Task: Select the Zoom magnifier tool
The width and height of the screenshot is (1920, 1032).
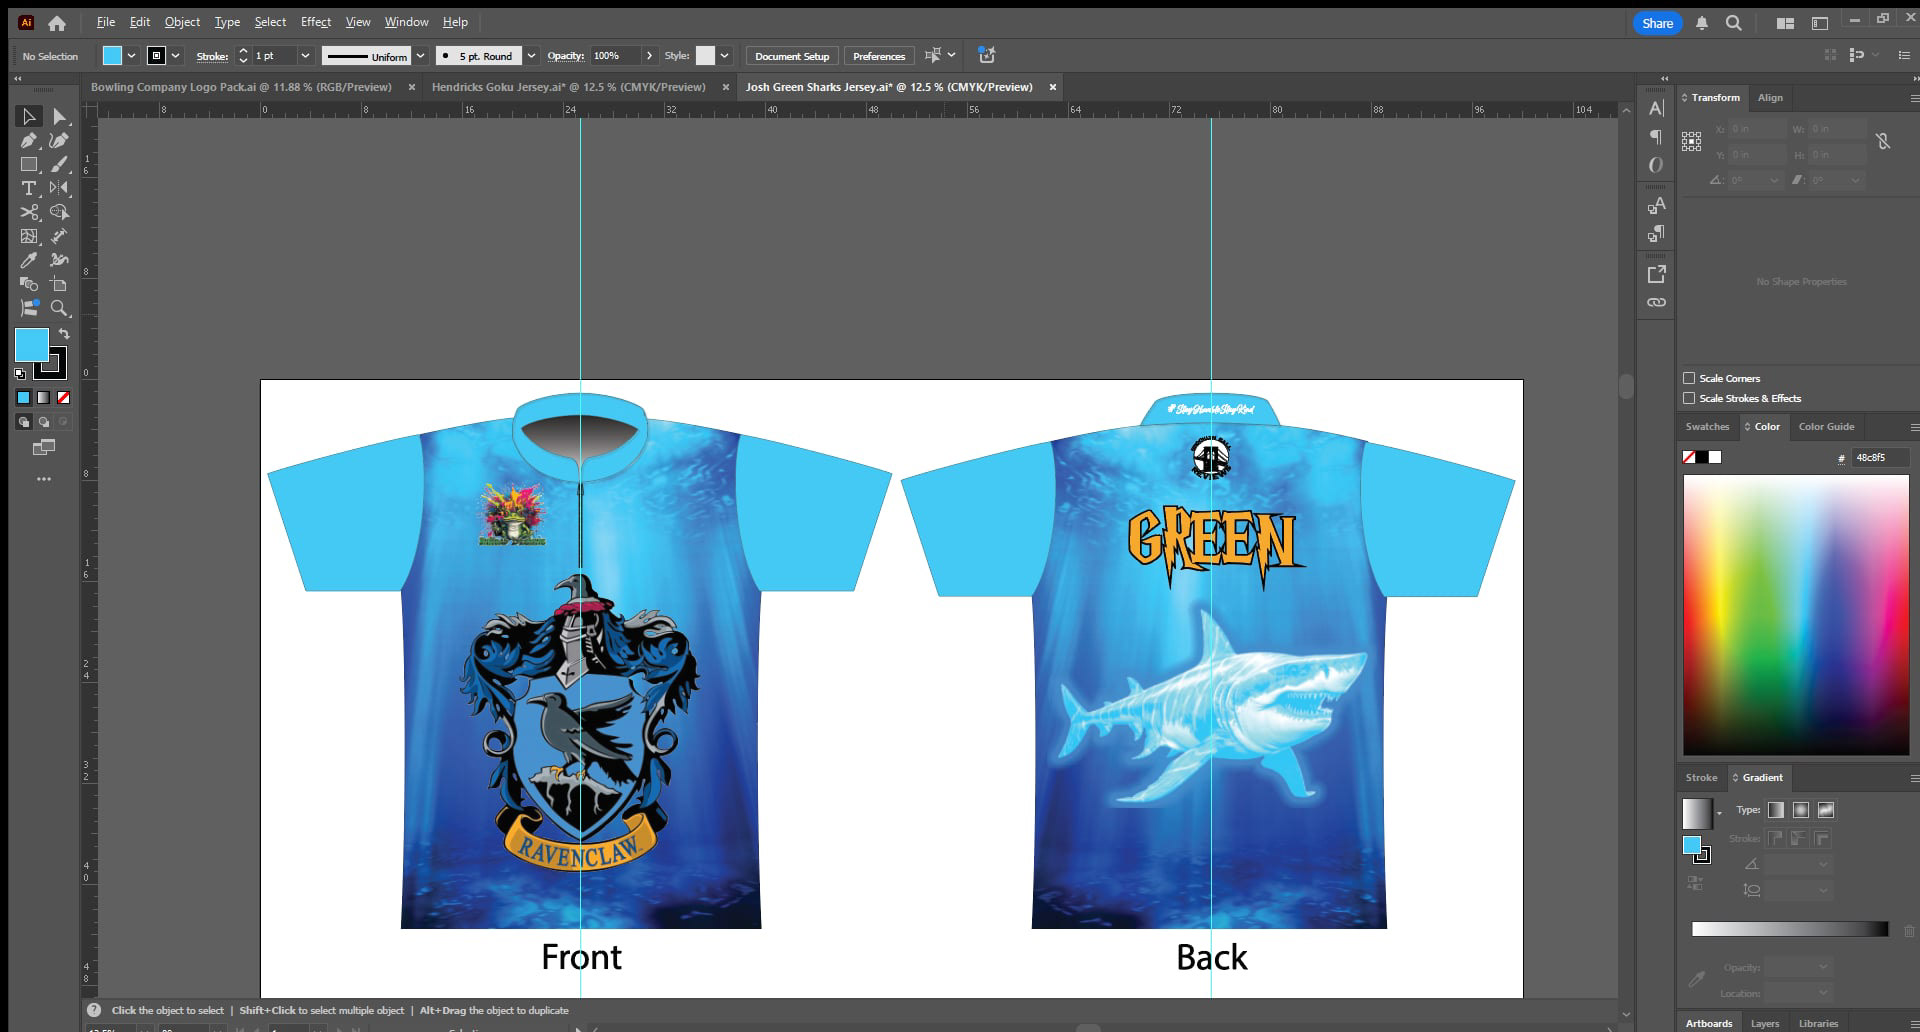Action: pos(59,308)
